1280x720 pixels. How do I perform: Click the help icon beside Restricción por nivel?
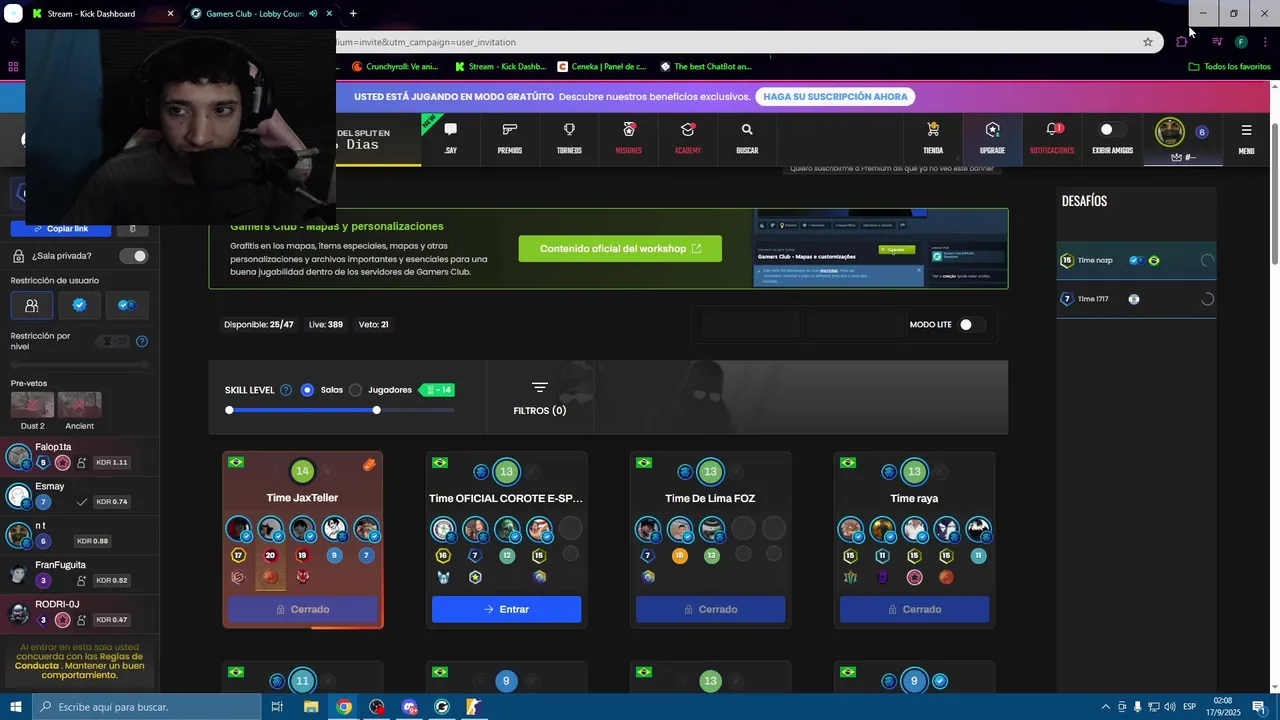pyautogui.click(x=142, y=341)
